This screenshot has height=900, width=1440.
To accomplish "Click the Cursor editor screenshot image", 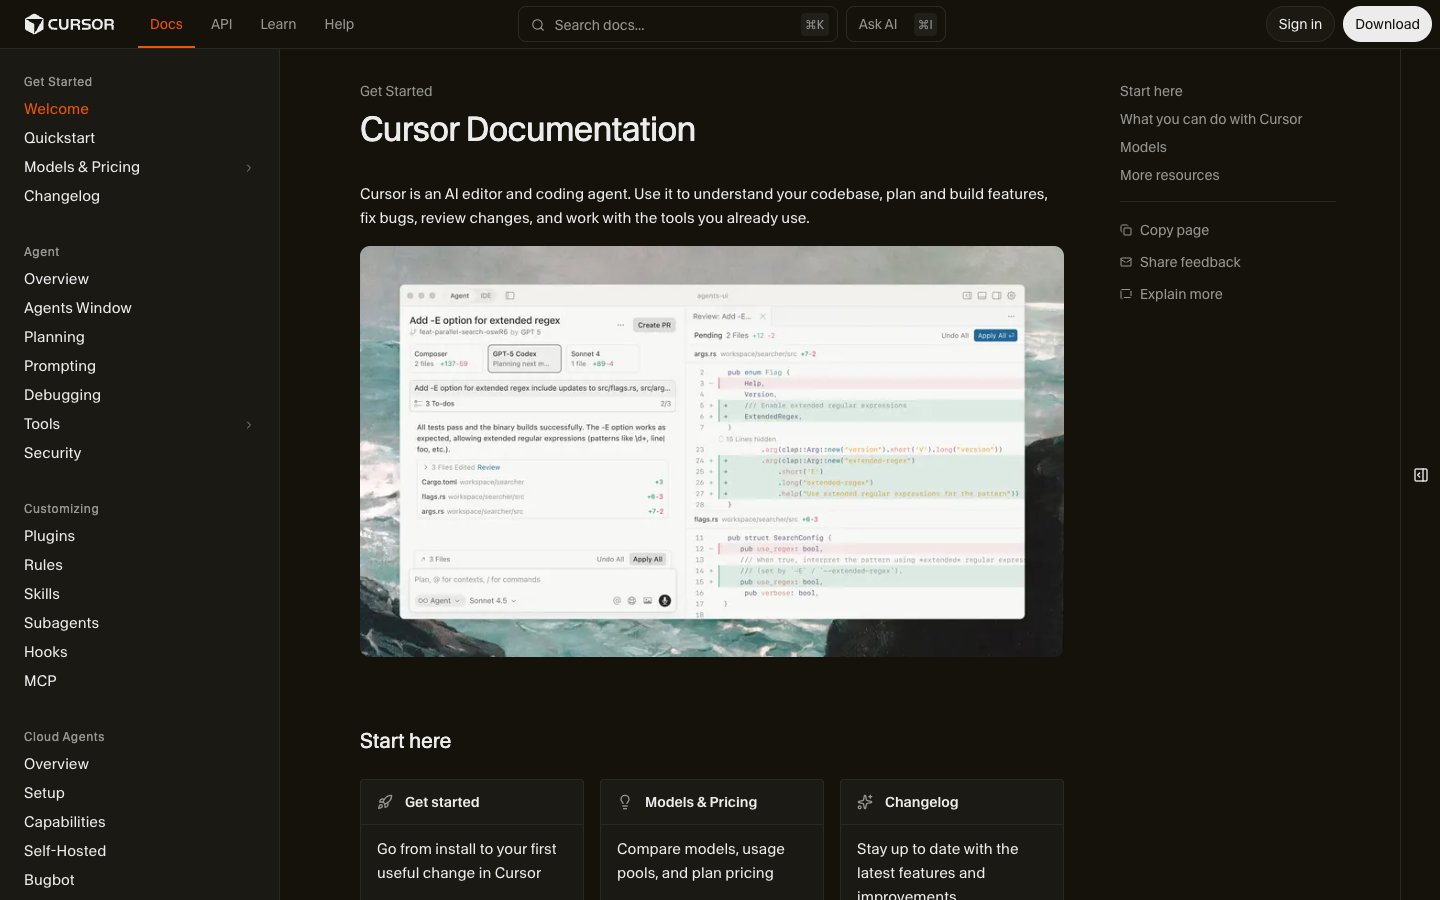I will (x=711, y=451).
